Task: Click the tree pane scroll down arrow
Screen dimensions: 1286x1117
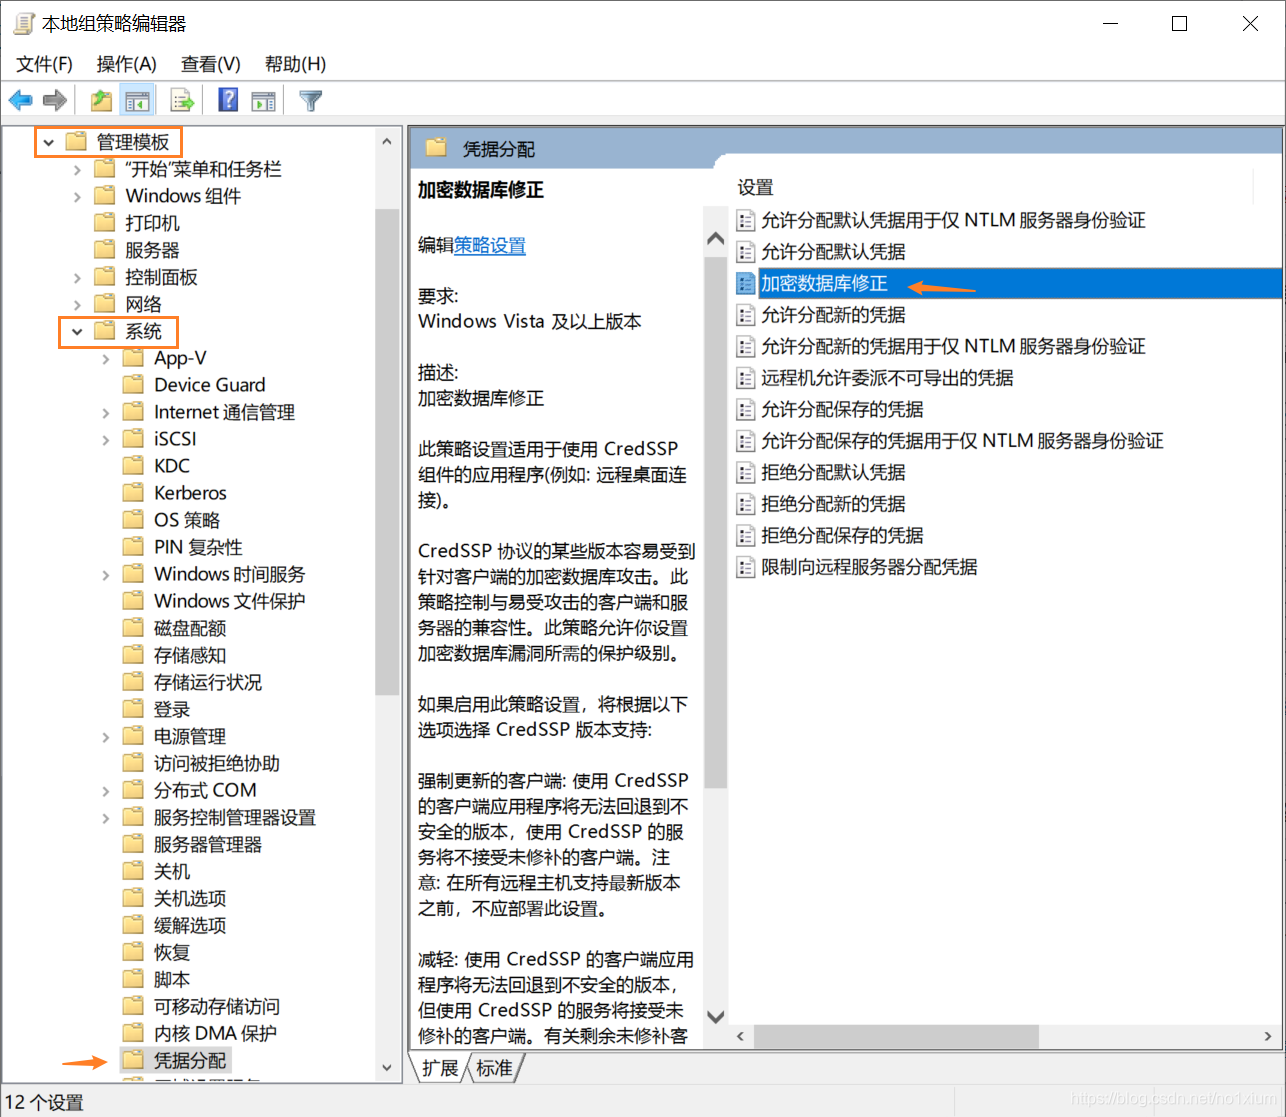Action: point(387,1068)
